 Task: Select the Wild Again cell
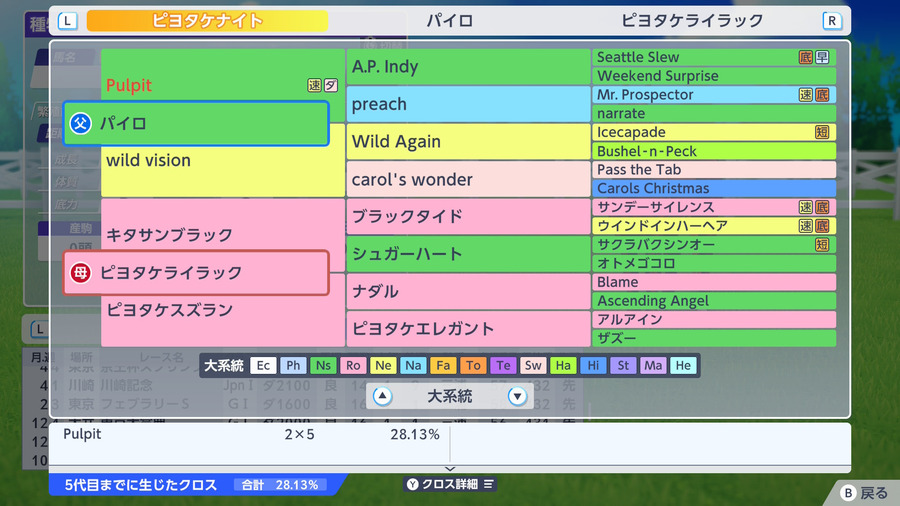coord(468,141)
